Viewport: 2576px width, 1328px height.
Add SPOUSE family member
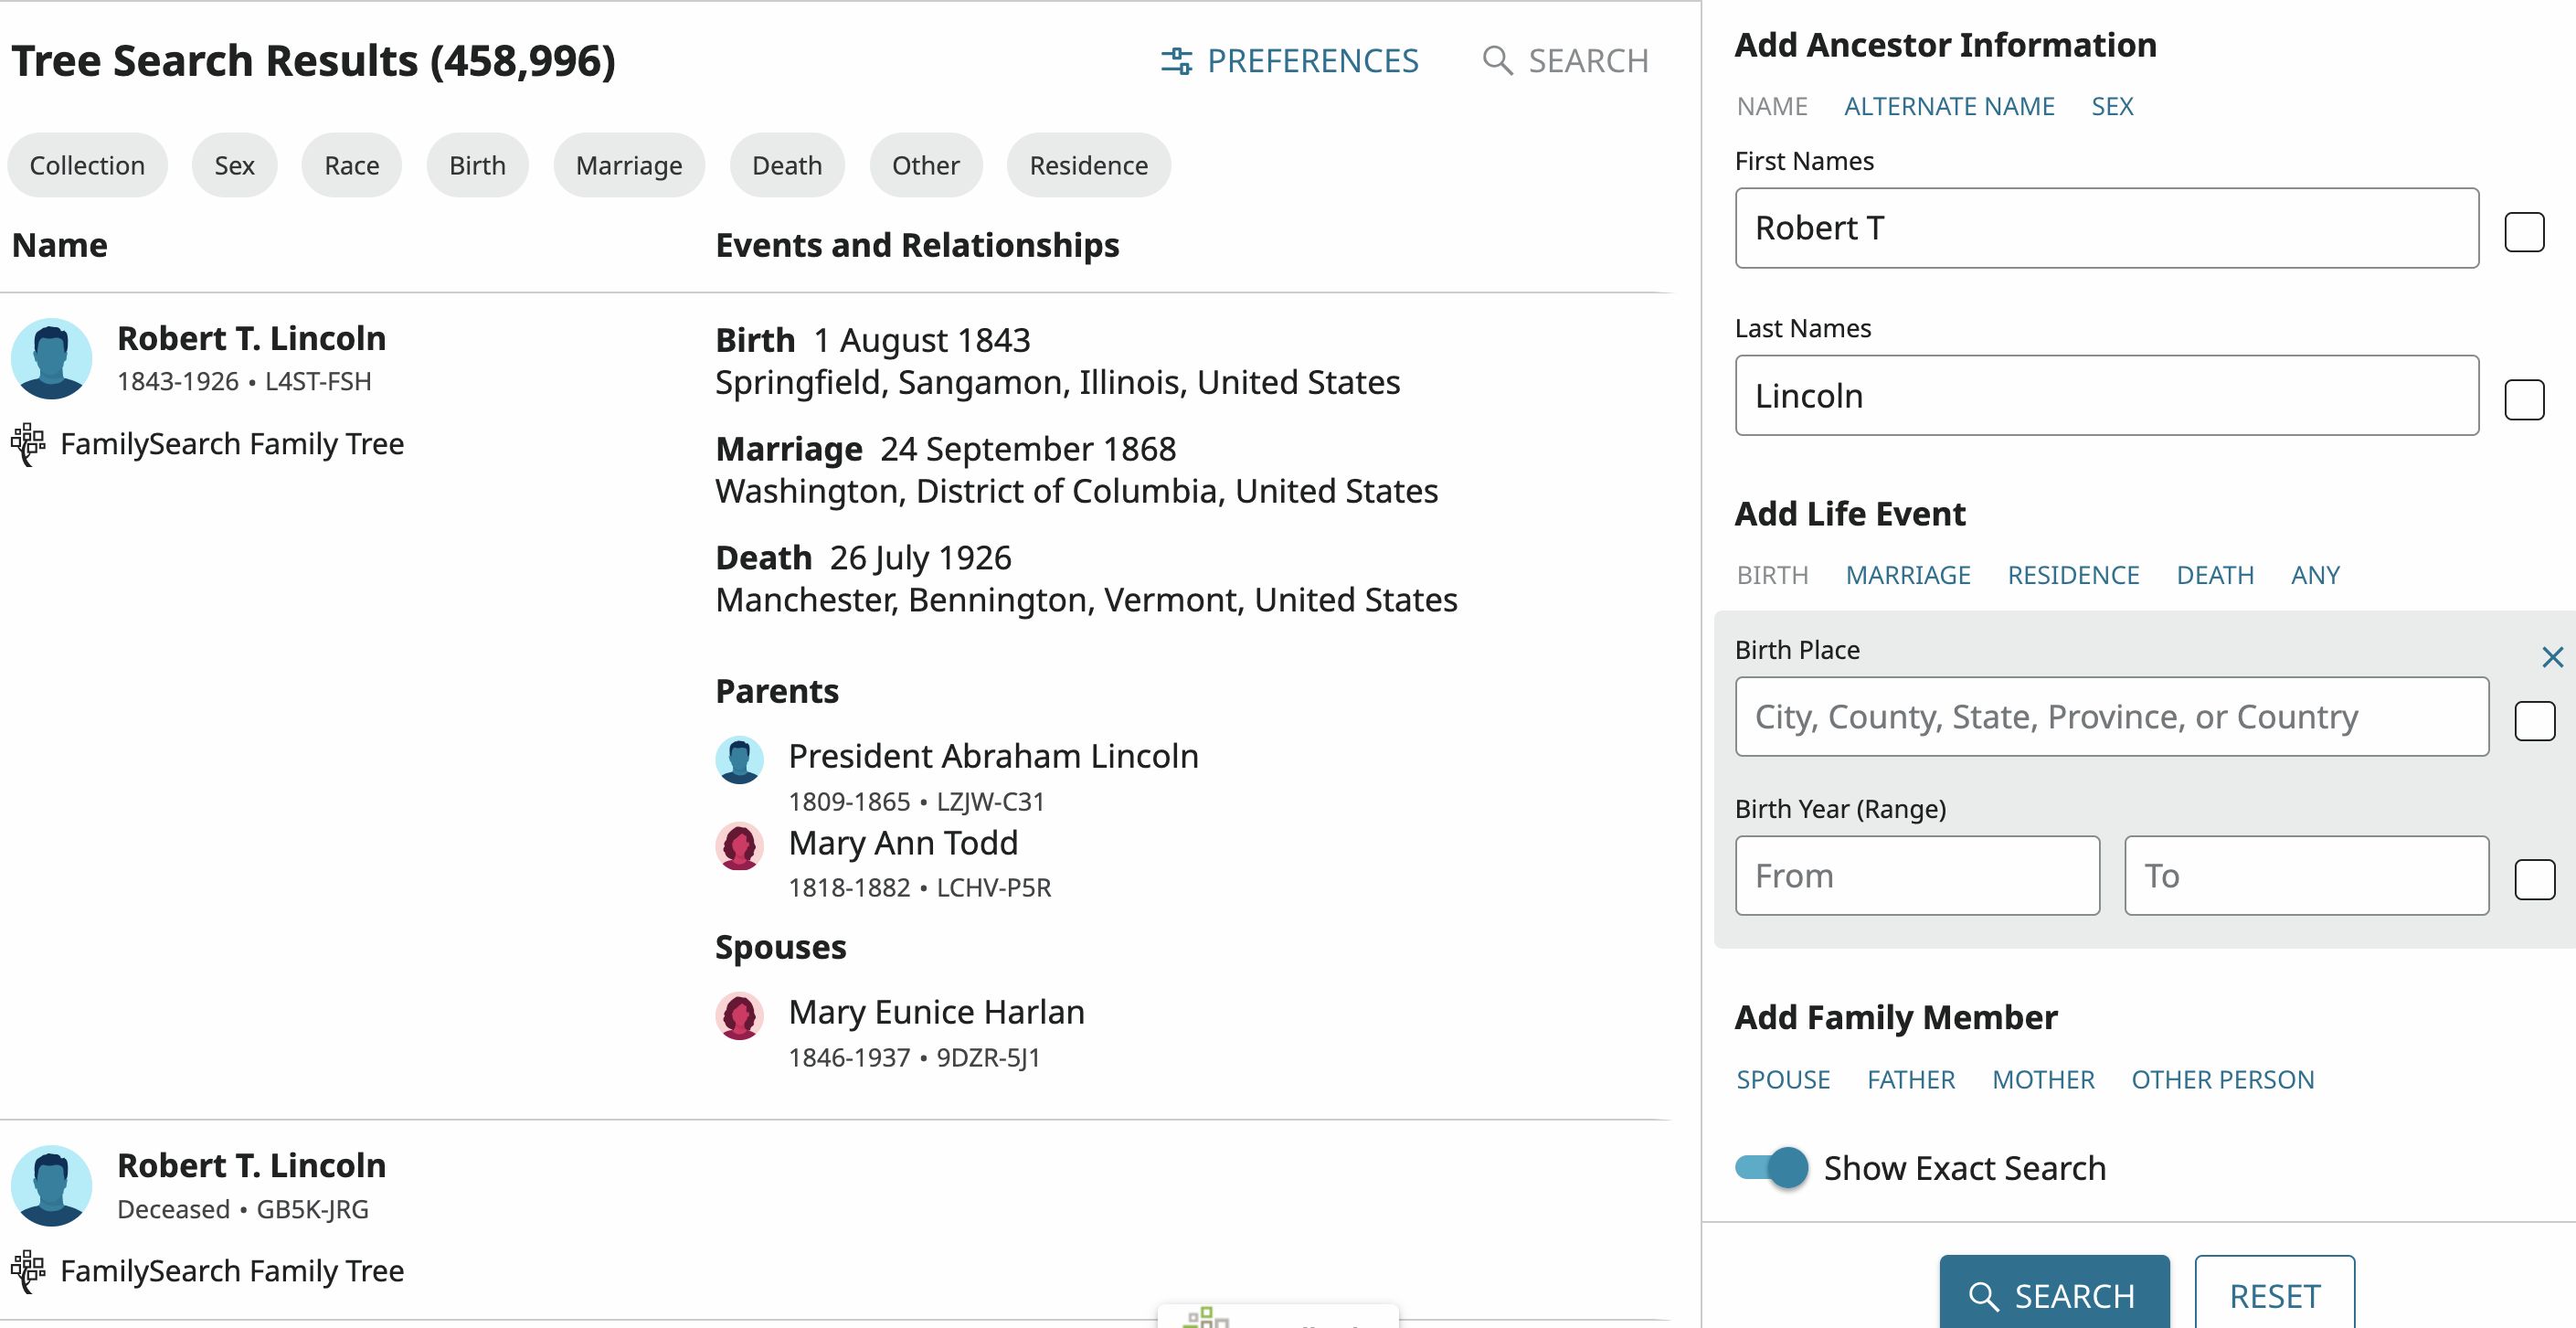[x=1783, y=1080]
